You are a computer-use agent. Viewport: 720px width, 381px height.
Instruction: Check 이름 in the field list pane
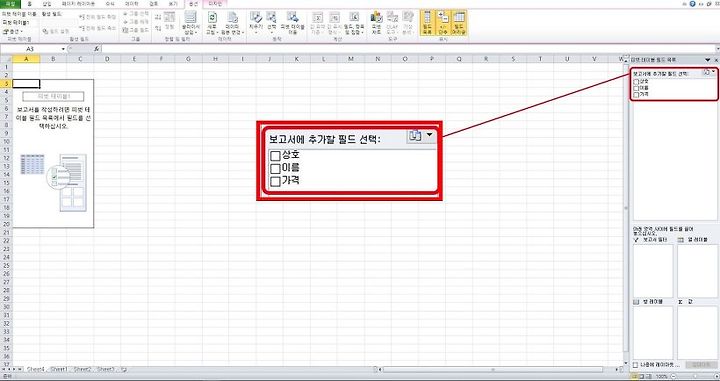pos(636,88)
